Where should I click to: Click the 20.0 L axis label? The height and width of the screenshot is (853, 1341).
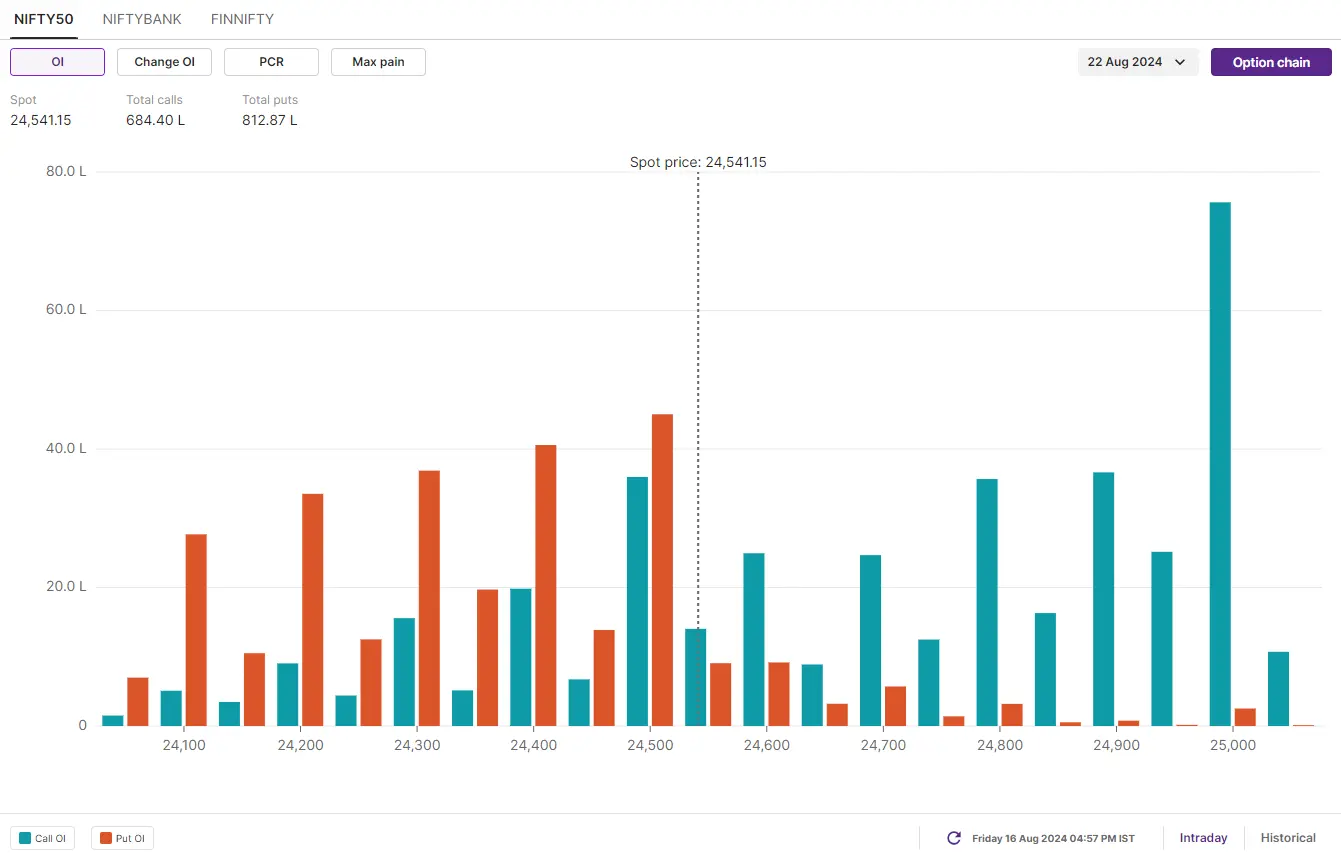click(x=66, y=587)
